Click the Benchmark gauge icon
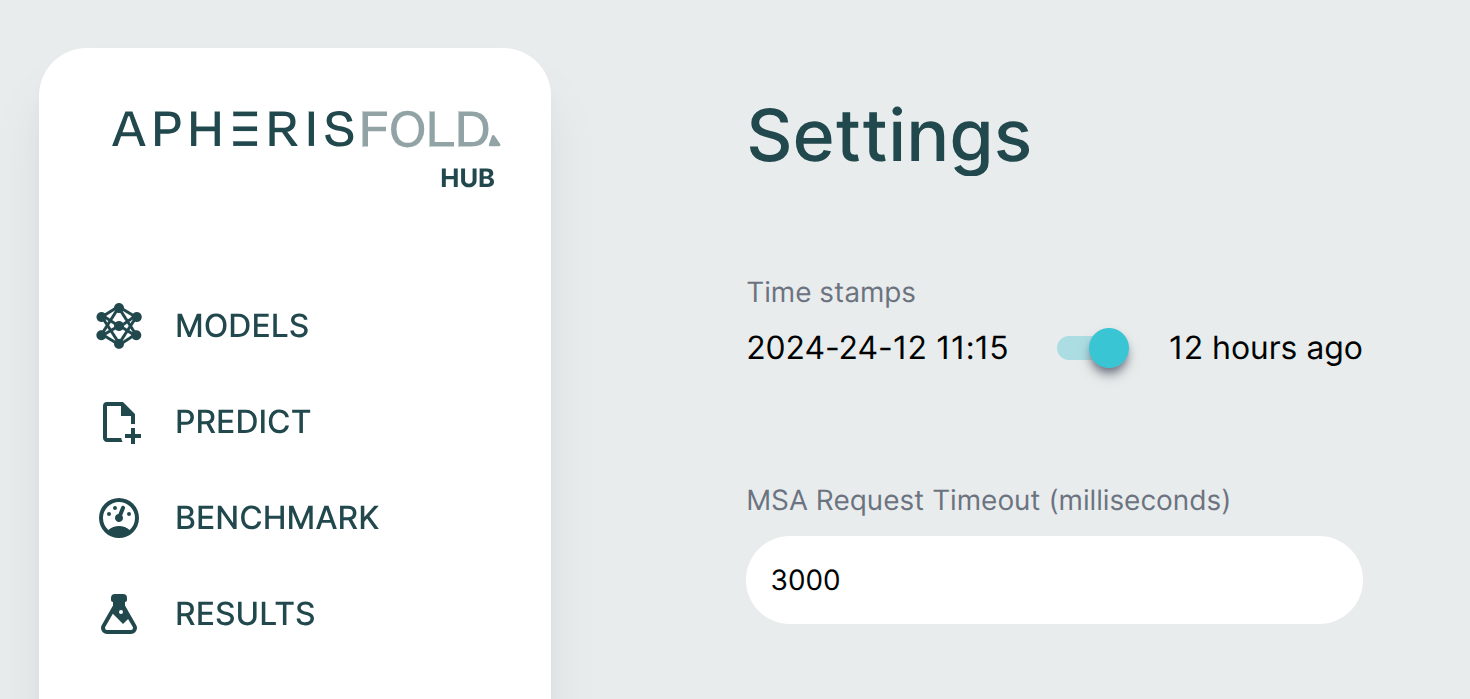Image resolution: width=1470 pixels, height=699 pixels. (x=119, y=518)
